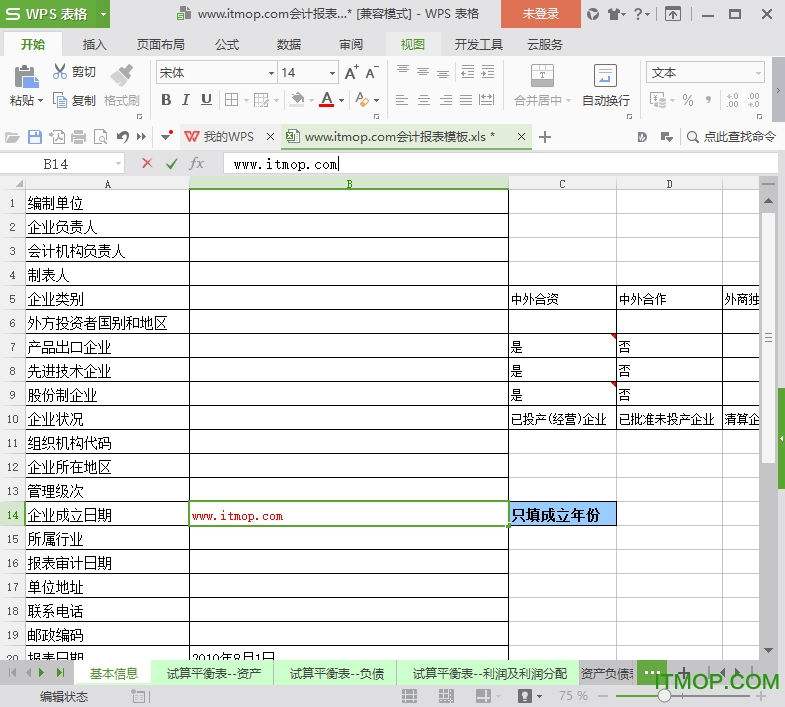785x707 pixels.
Task: Open 云服务 ribbon tab
Action: coord(545,45)
